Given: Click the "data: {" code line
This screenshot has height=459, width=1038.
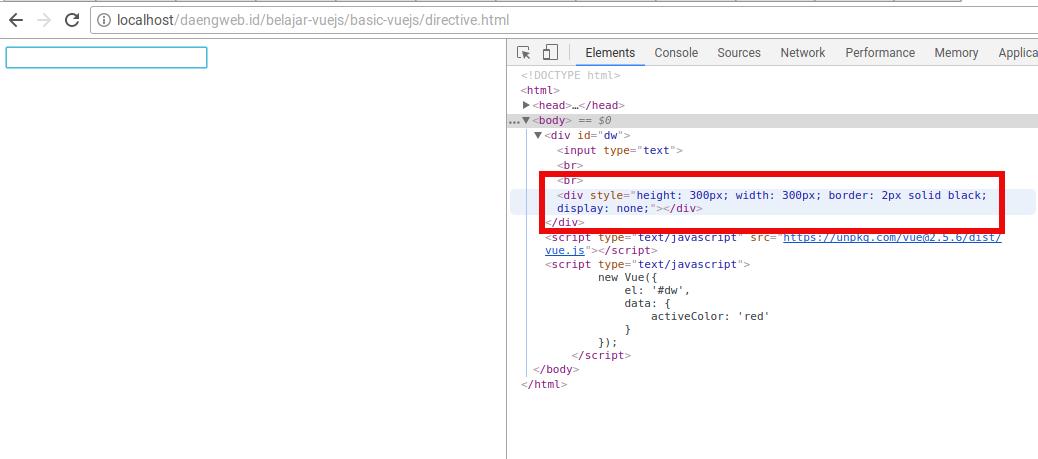Looking at the screenshot, I should point(647,303).
